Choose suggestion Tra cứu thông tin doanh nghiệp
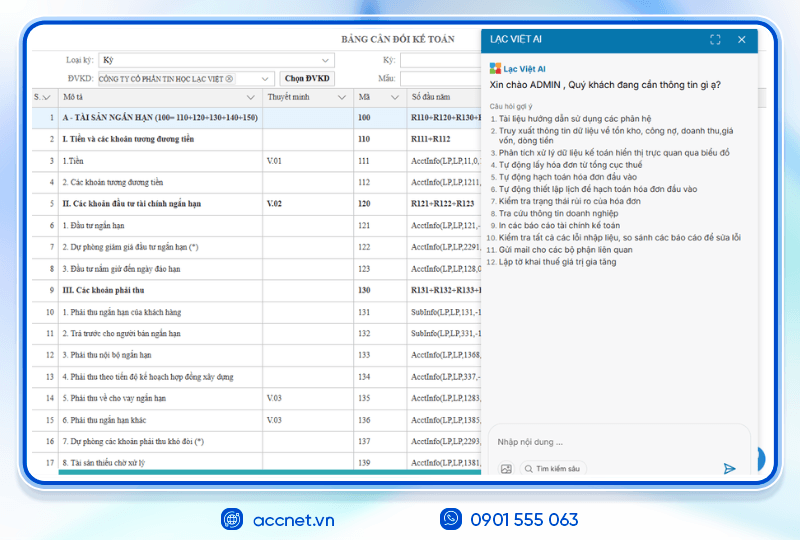 558,213
